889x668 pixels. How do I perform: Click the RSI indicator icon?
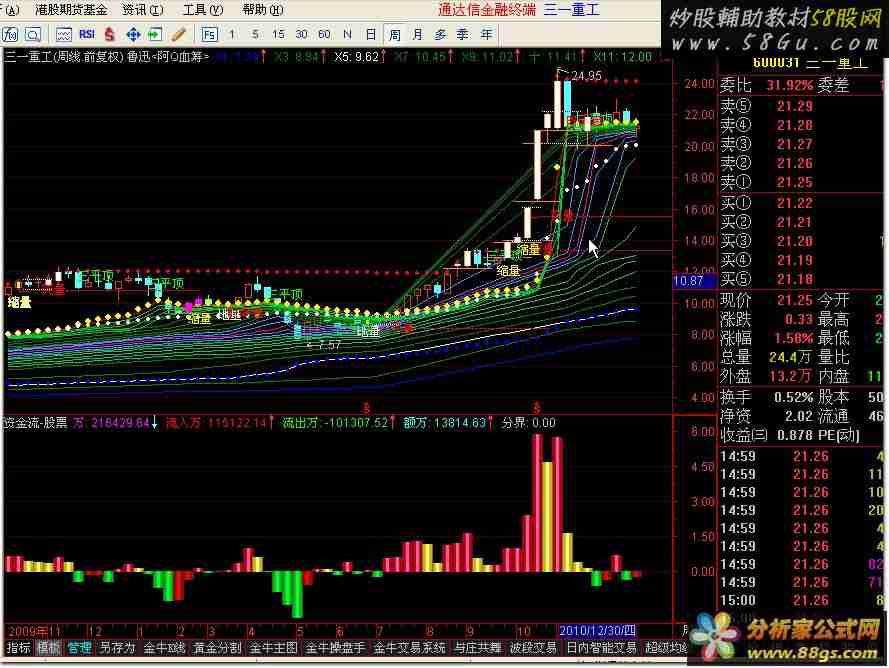pyautogui.click(x=87, y=35)
